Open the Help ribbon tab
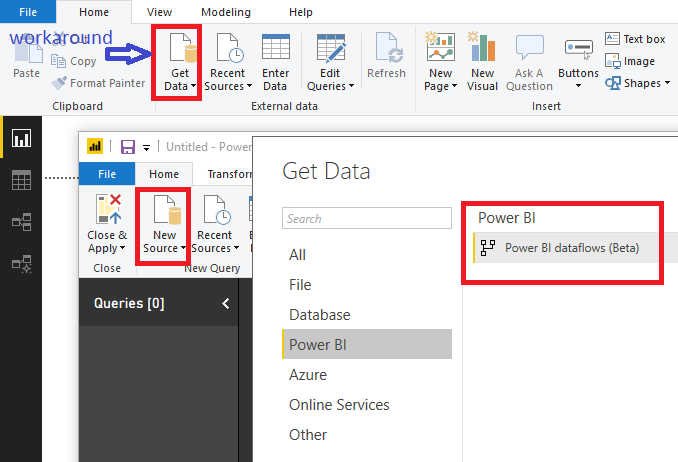Image resolution: width=678 pixels, height=462 pixels. click(301, 12)
